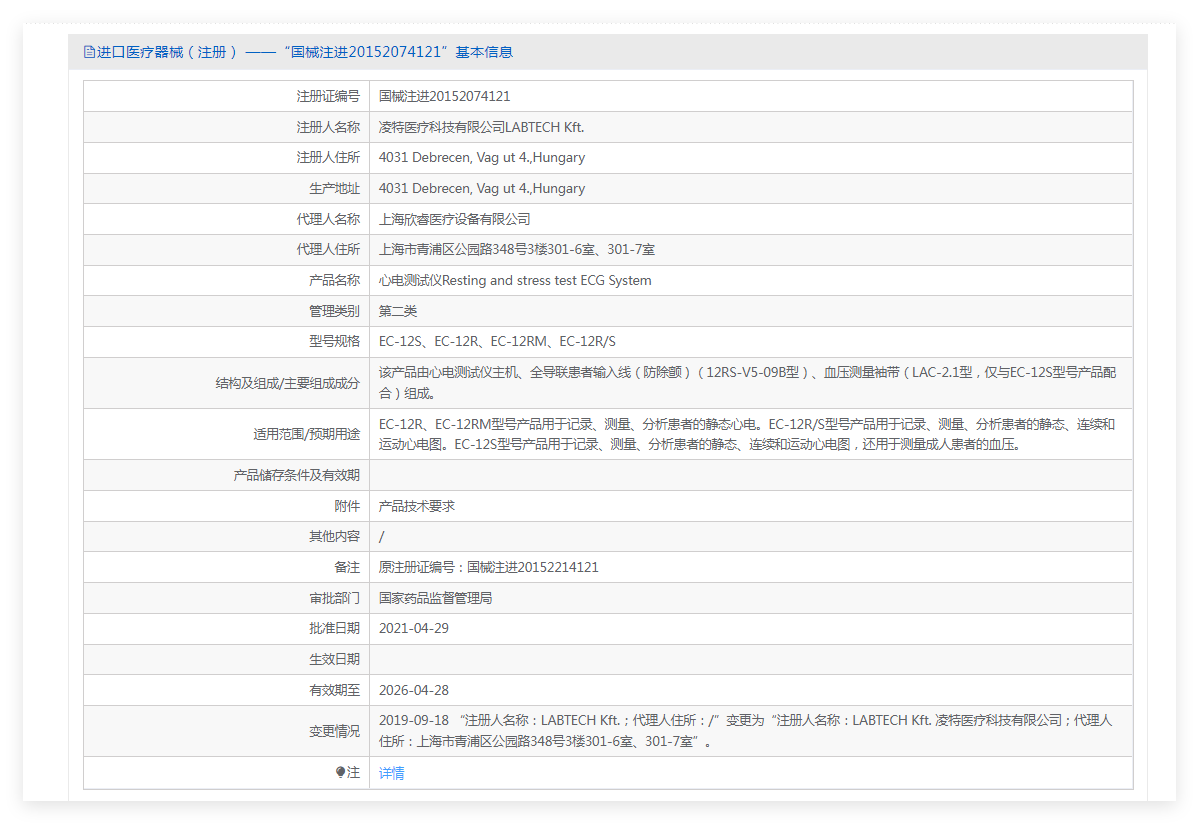Image resolution: width=1199 pixels, height=824 pixels.
Task: Select agent name 上海欣睿医疗设备有限公司
Action: pyautogui.click(x=454, y=219)
